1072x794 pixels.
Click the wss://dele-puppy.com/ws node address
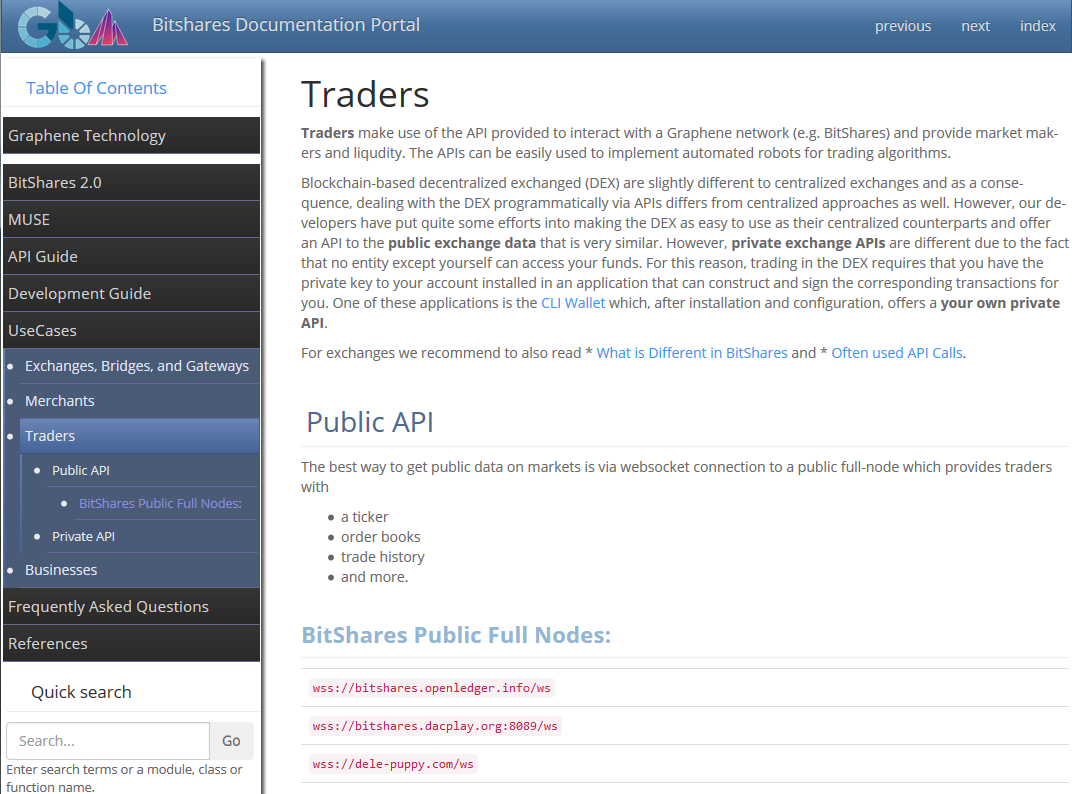pos(393,764)
